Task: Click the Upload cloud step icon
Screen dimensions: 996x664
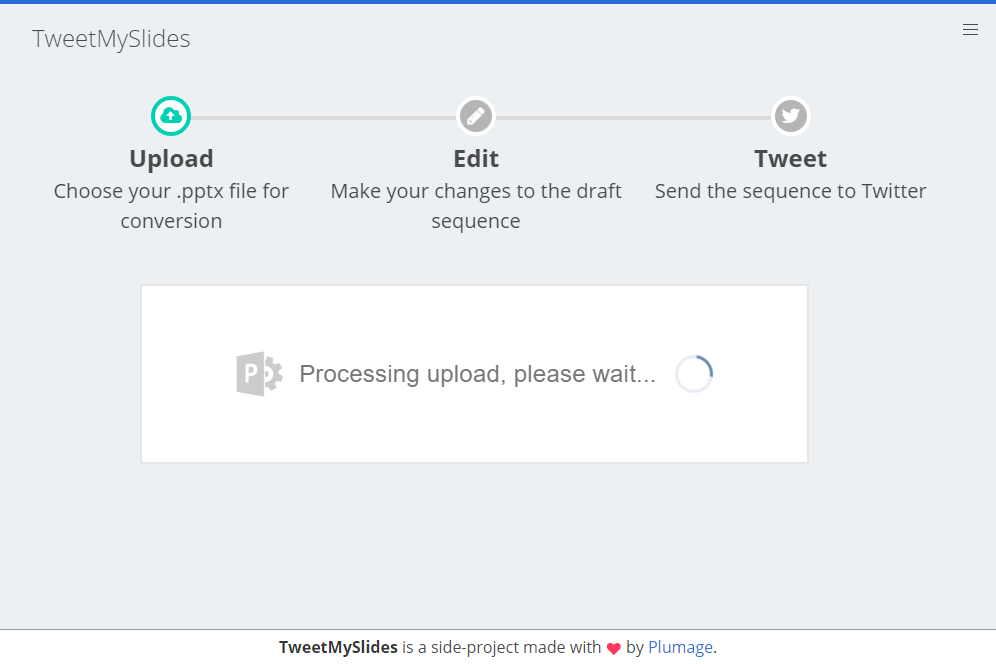Action: [171, 116]
